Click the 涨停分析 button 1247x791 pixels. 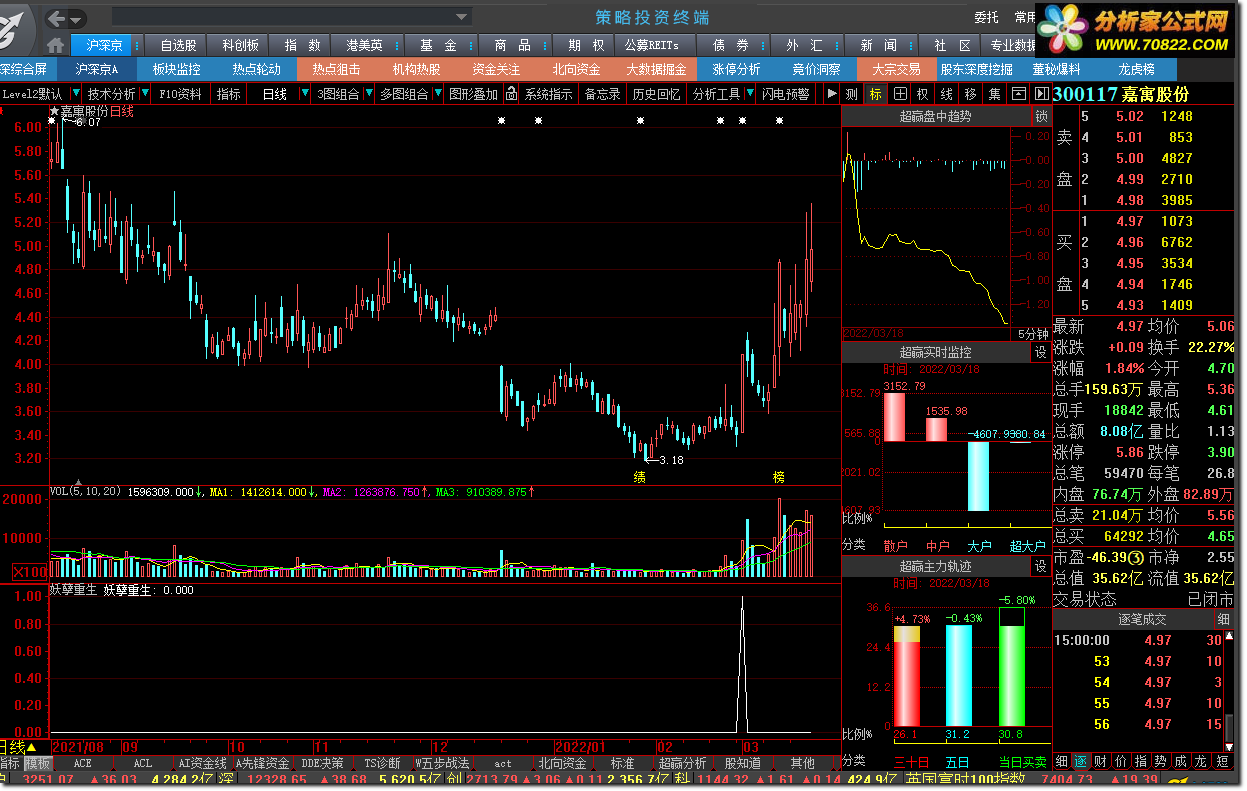(736, 69)
